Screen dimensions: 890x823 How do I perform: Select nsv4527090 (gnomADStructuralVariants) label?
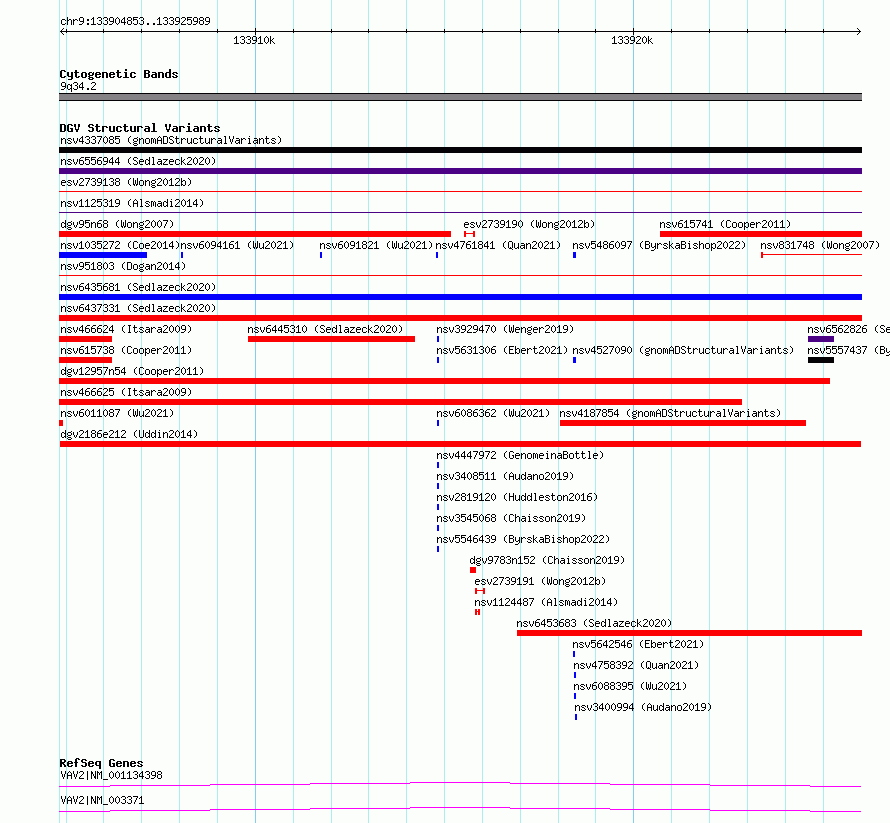pyautogui.click(x=683, y=350)
